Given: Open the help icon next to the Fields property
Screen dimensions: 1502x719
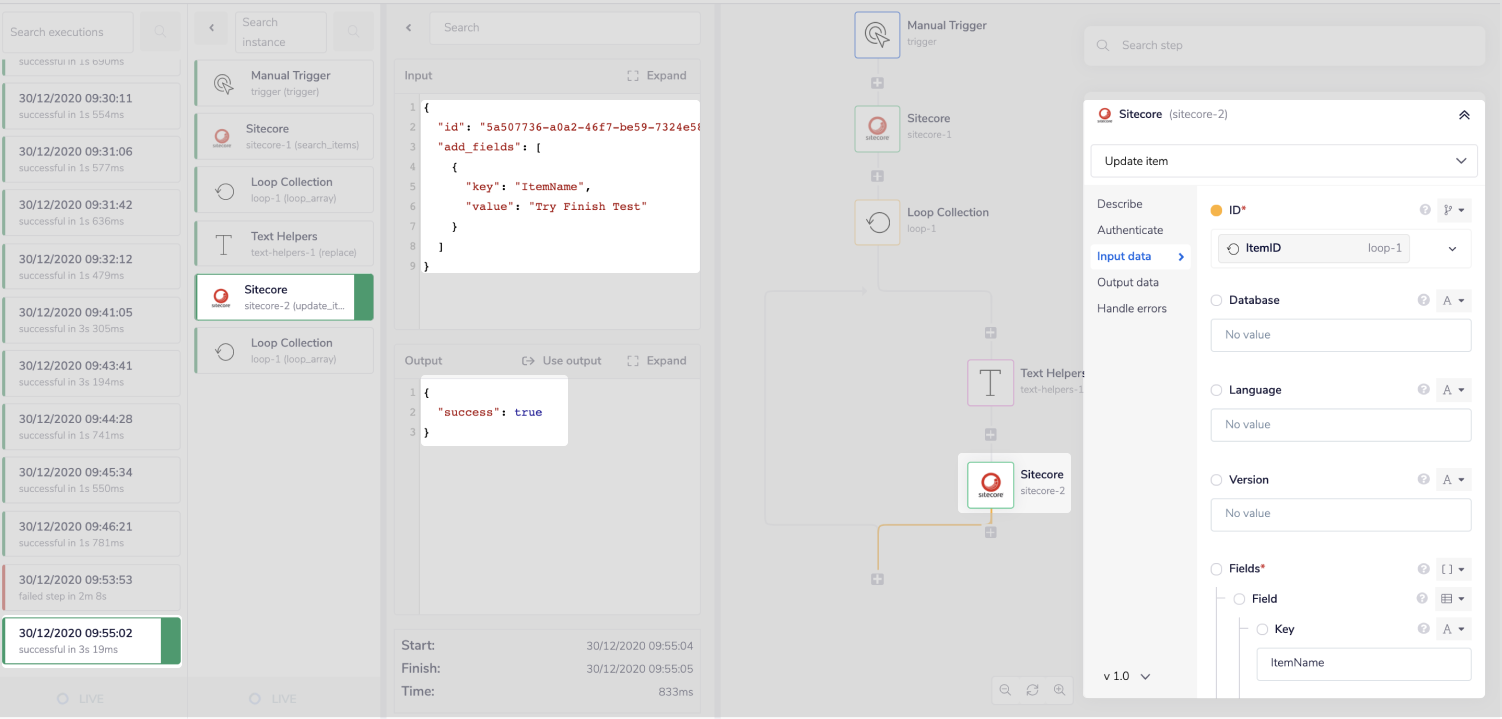Looking at the screenshot, I should [1424, 568].
